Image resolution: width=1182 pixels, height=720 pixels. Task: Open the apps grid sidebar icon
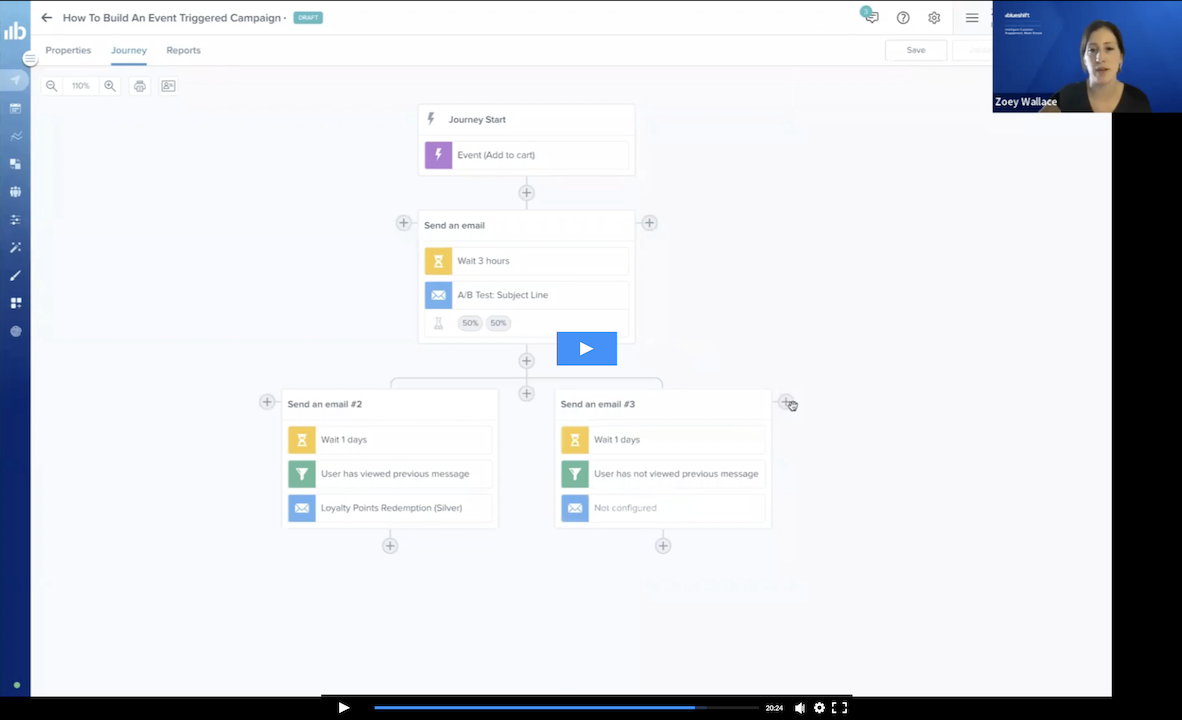[15, 303]
